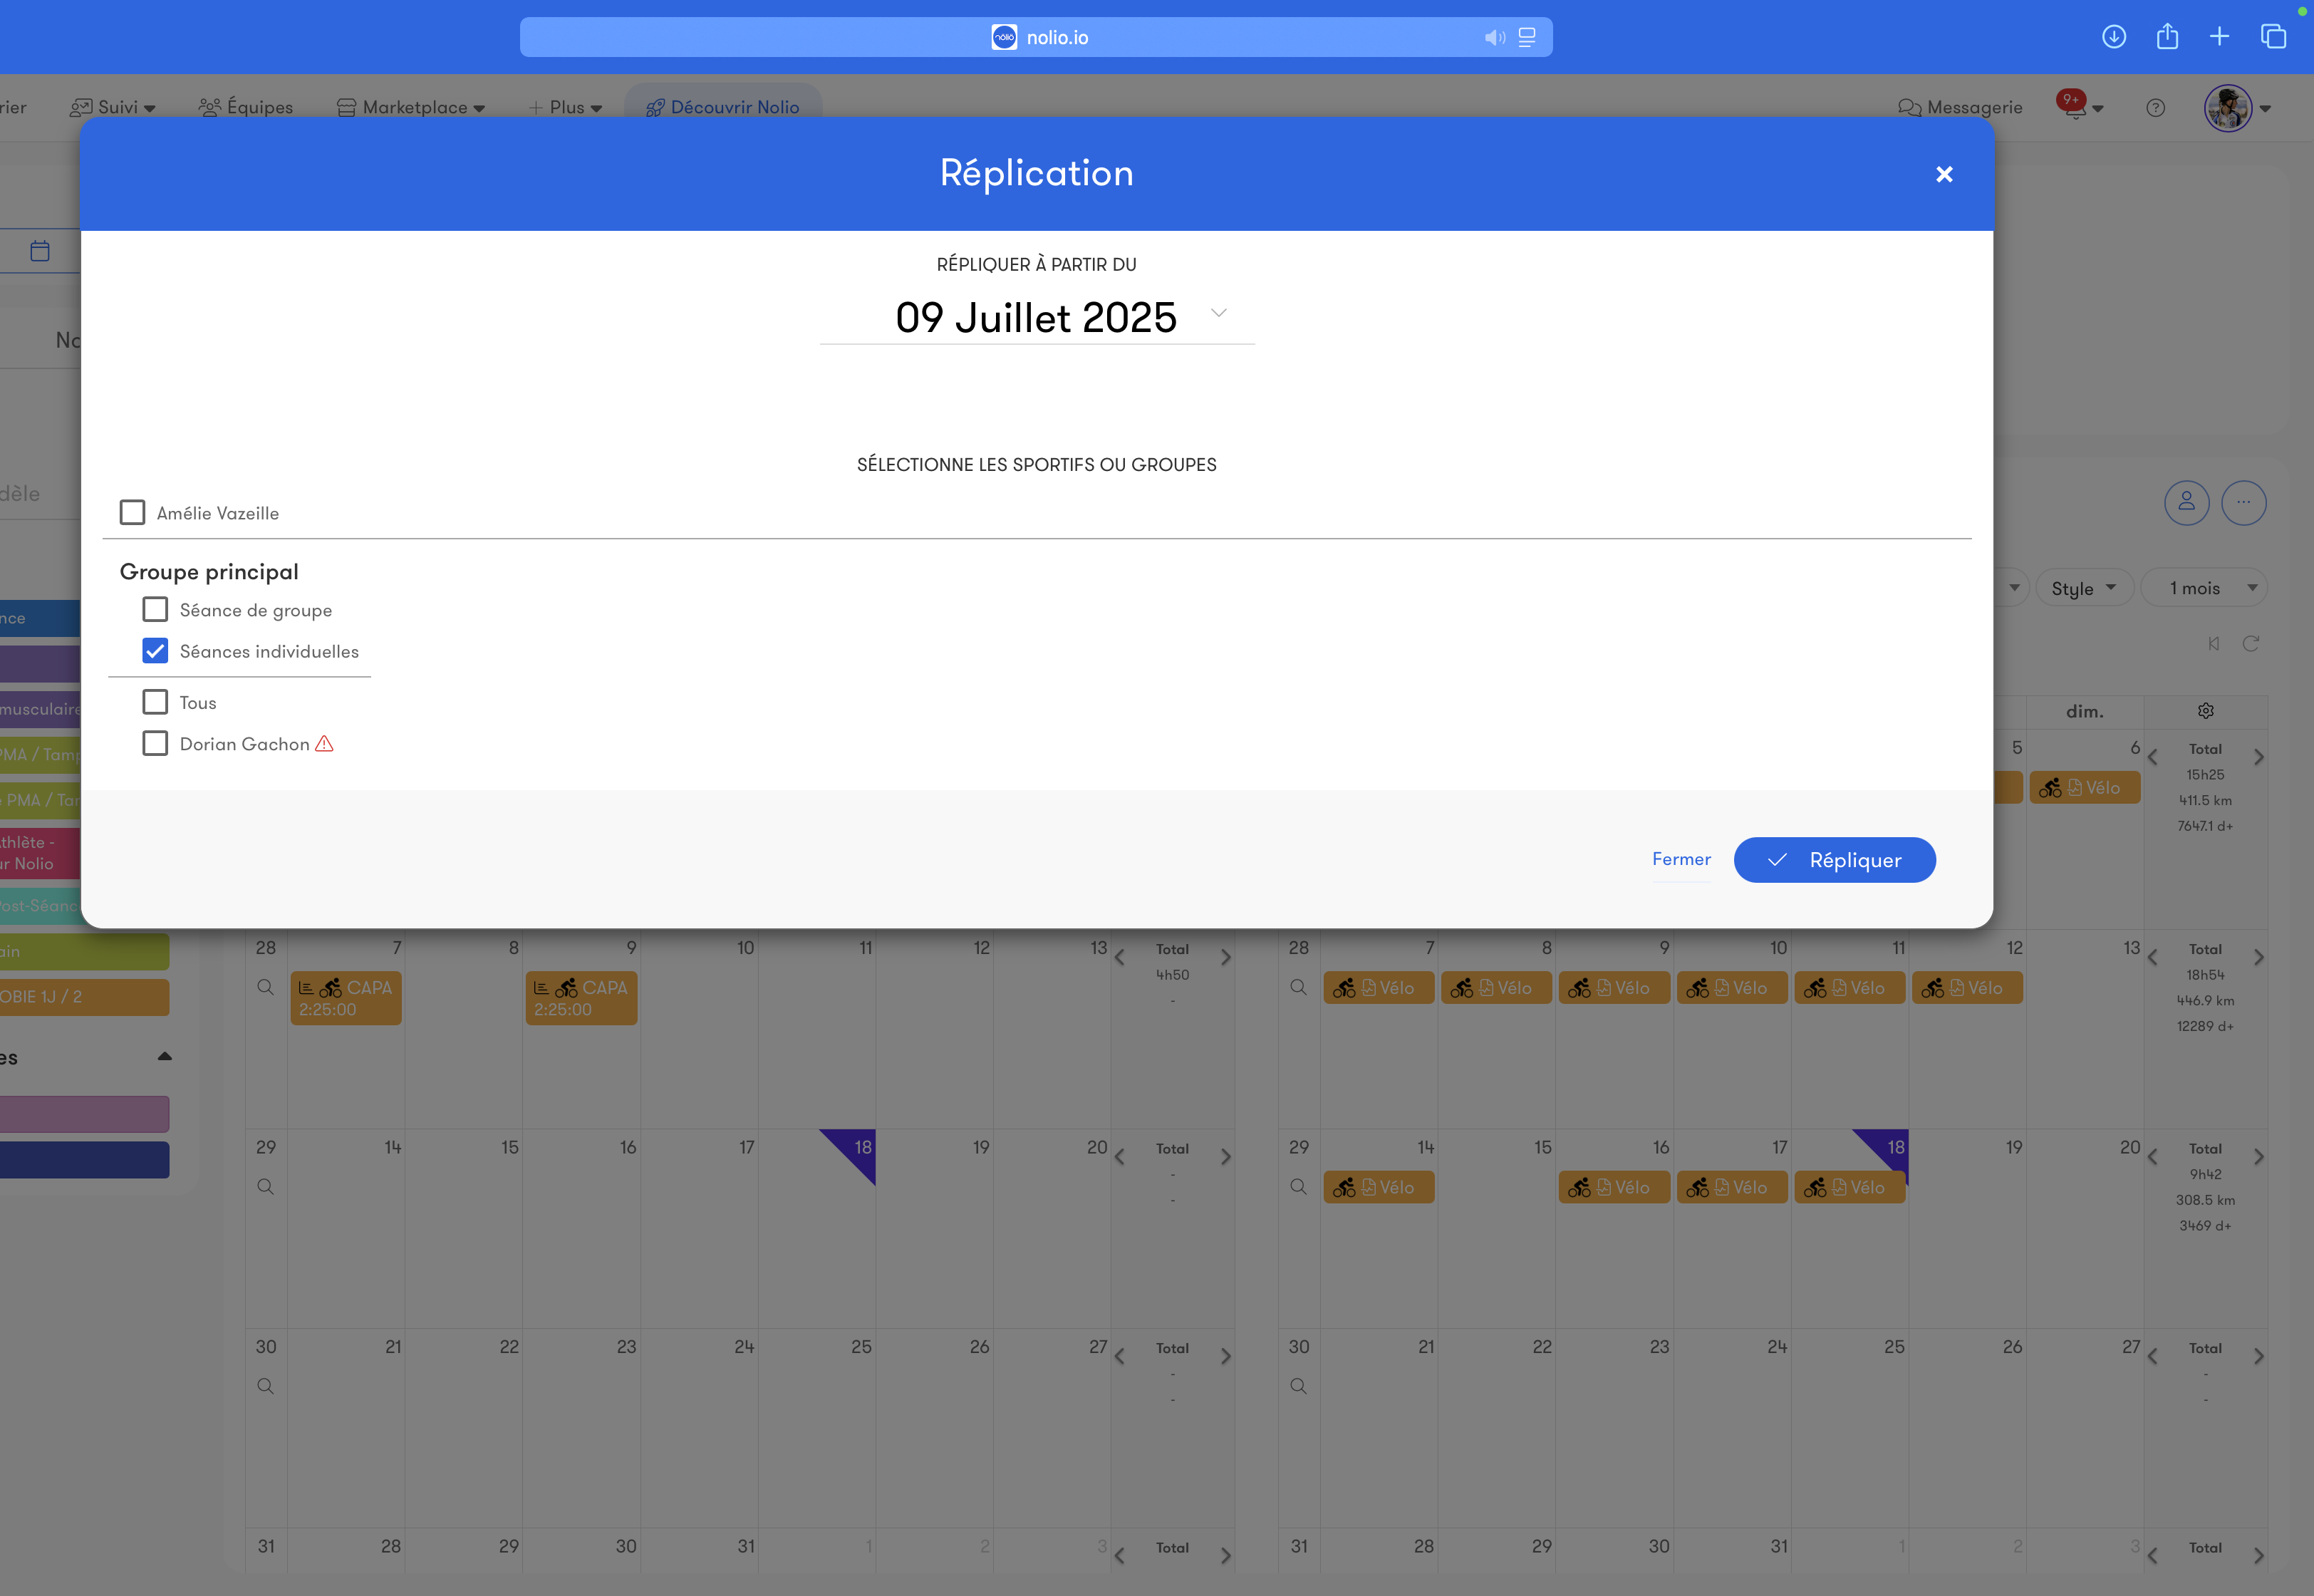Image resolution: width=2314 pixels, height=1596 pixels.
Task: Click the audio speaker icon in the address bar
Action: pyautogui.click(x=1494, y=38)
